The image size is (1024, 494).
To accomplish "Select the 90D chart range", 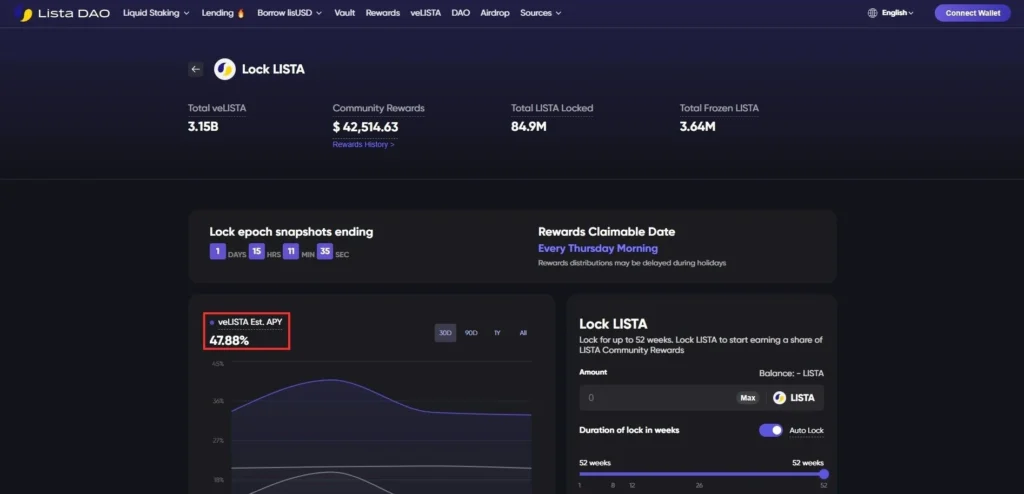I will pyautogui.click(x=471, y=333).
